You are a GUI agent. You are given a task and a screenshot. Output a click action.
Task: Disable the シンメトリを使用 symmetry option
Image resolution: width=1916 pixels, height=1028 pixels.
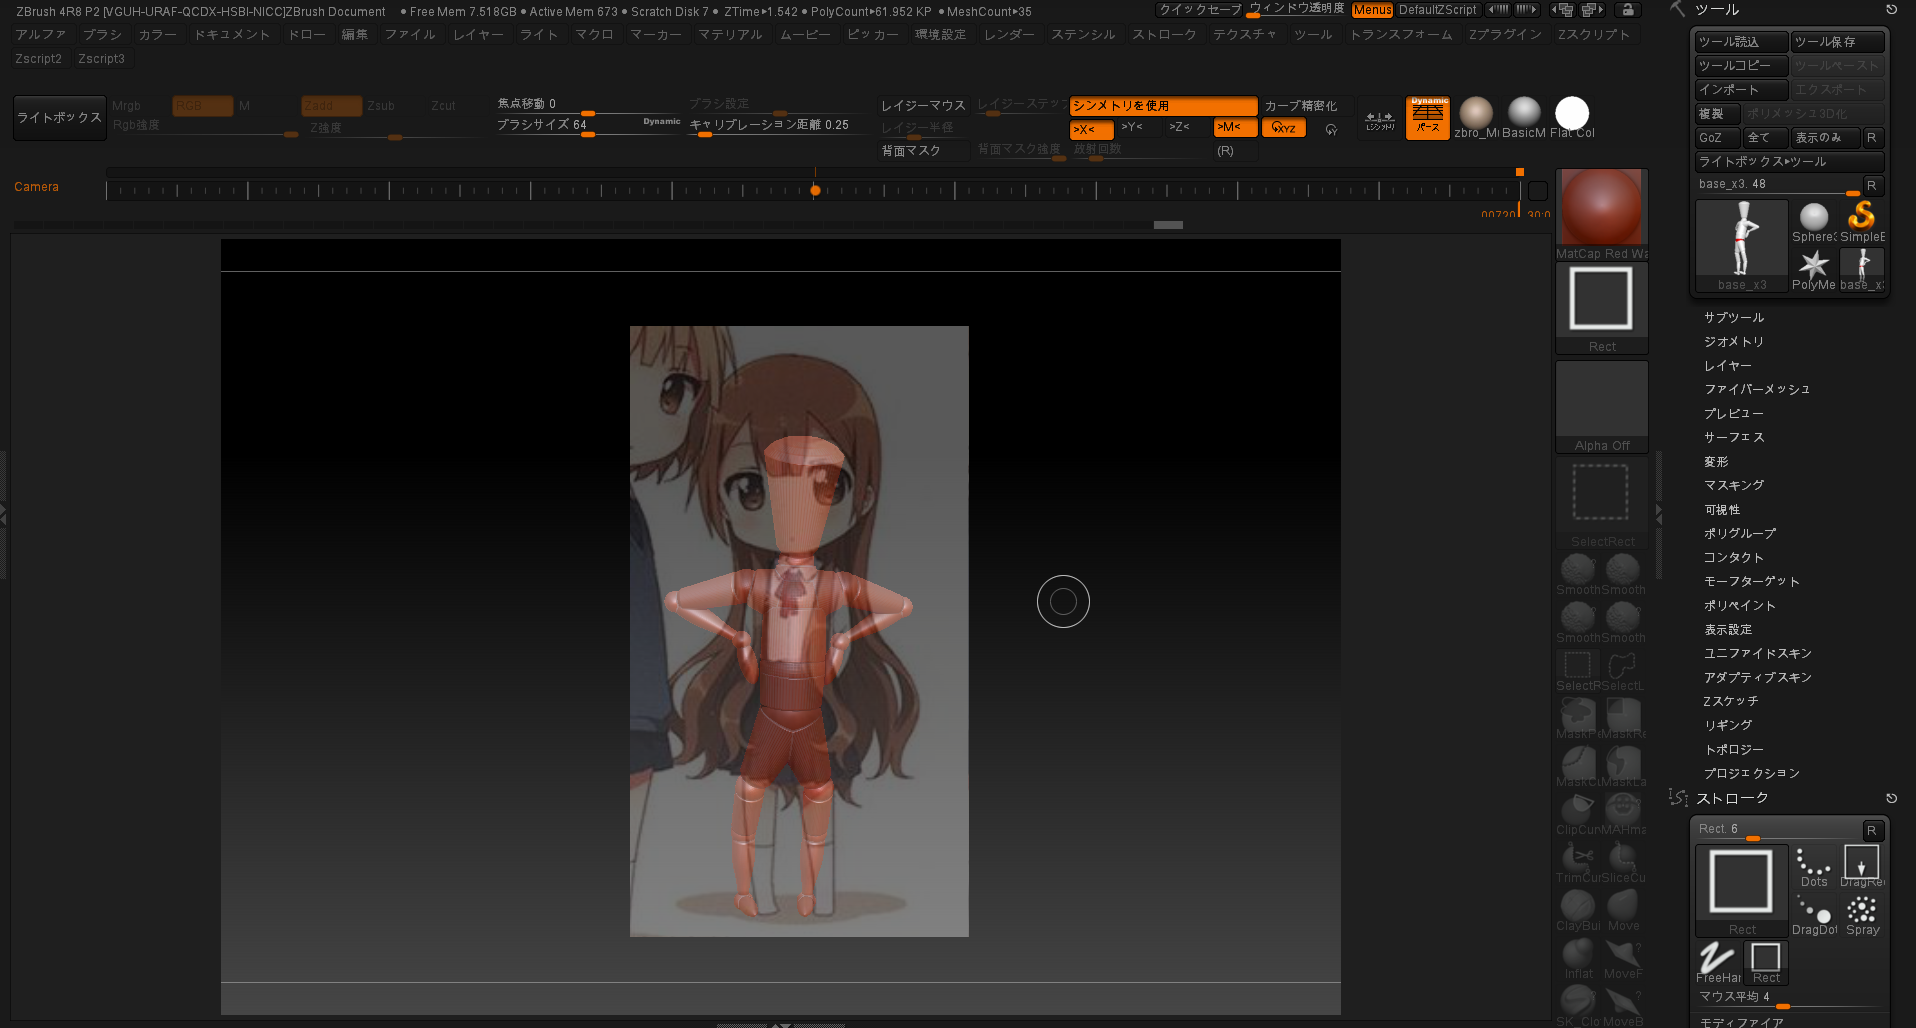click(x=1162, y=105)
